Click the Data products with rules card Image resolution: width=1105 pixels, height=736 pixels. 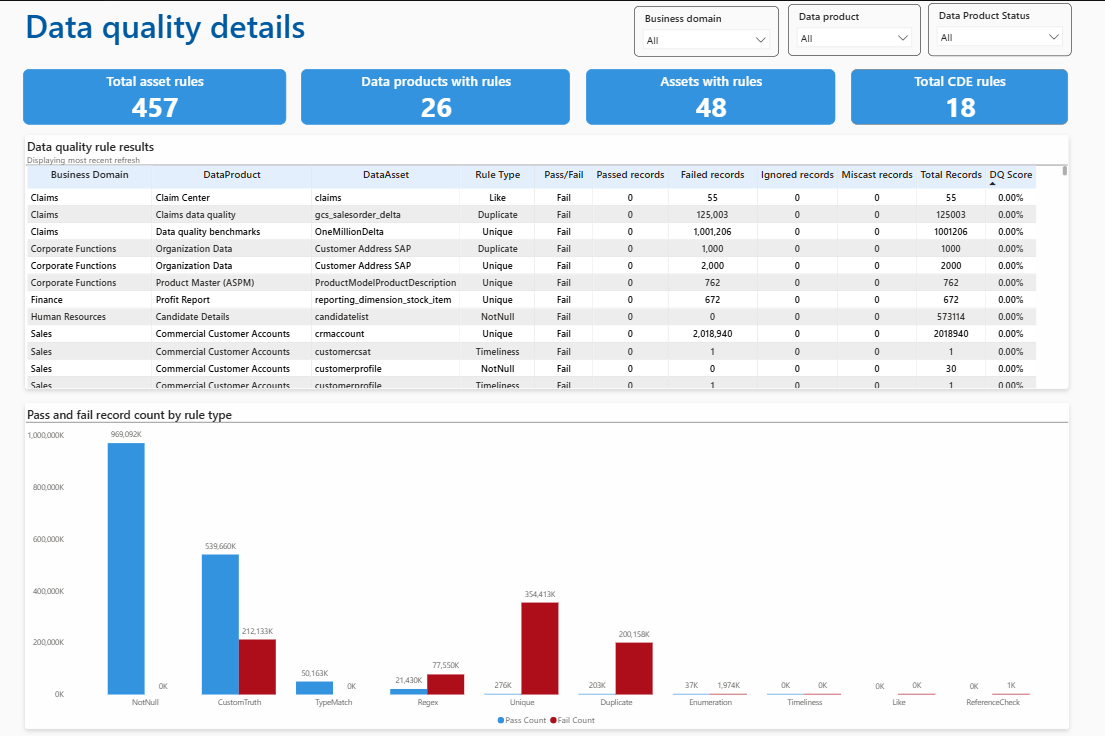tap(436, 97)
